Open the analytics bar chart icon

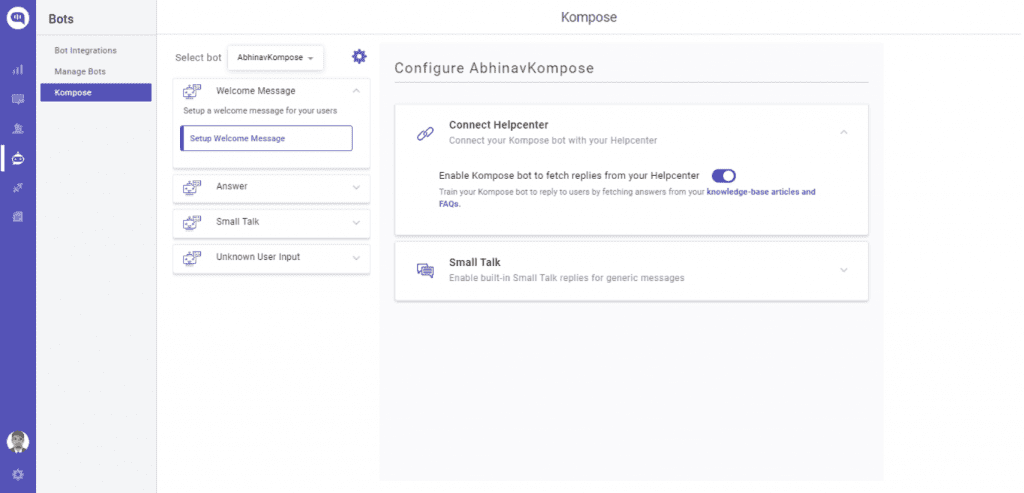point(18,70)
